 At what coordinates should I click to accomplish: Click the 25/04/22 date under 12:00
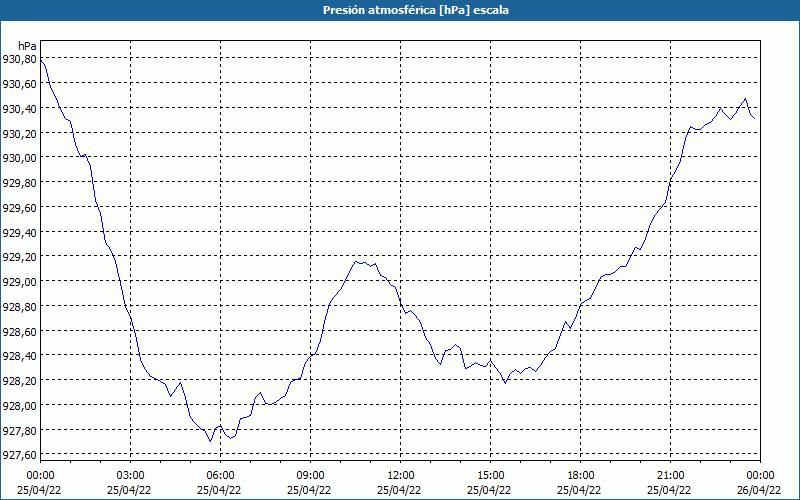[x=401, y=490]
